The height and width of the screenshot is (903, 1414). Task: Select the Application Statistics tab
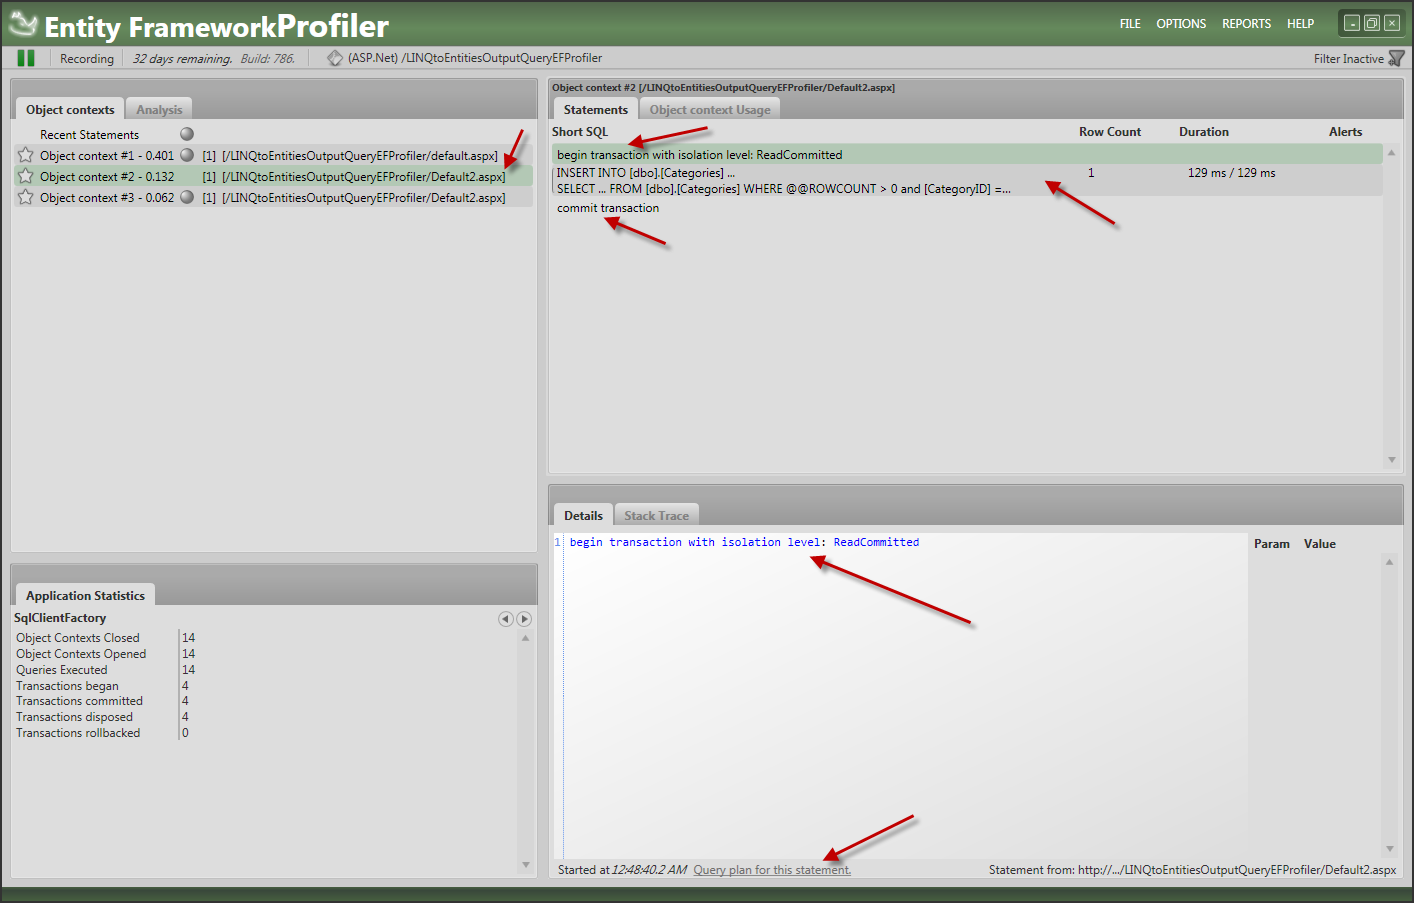pyautogui.click(x=85, y=596)
